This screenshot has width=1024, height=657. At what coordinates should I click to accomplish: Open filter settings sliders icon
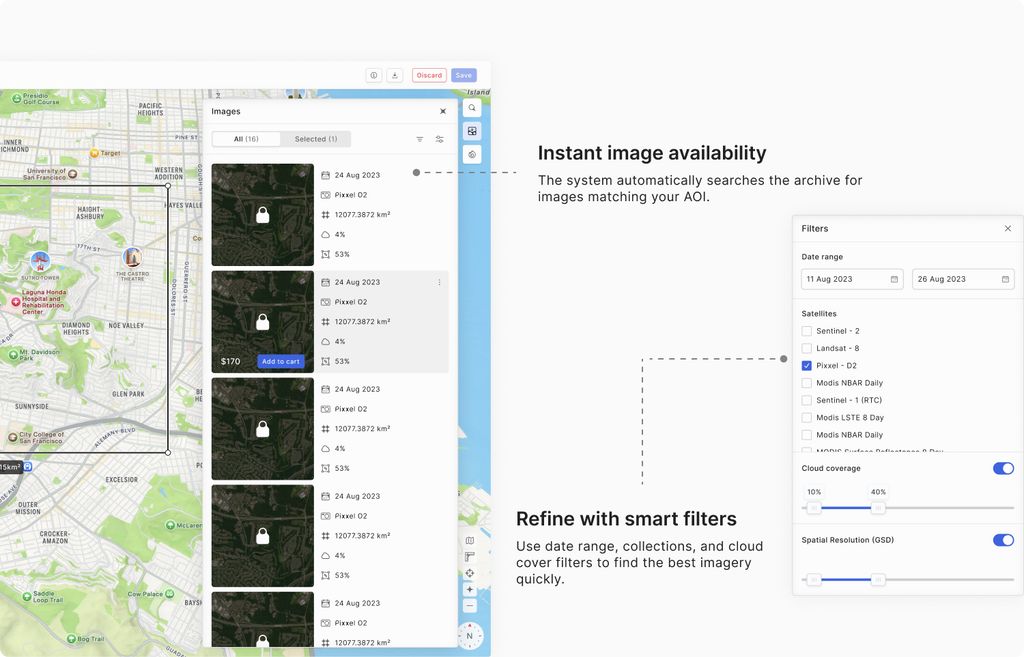pyautogui.click(x=440, y=139)
